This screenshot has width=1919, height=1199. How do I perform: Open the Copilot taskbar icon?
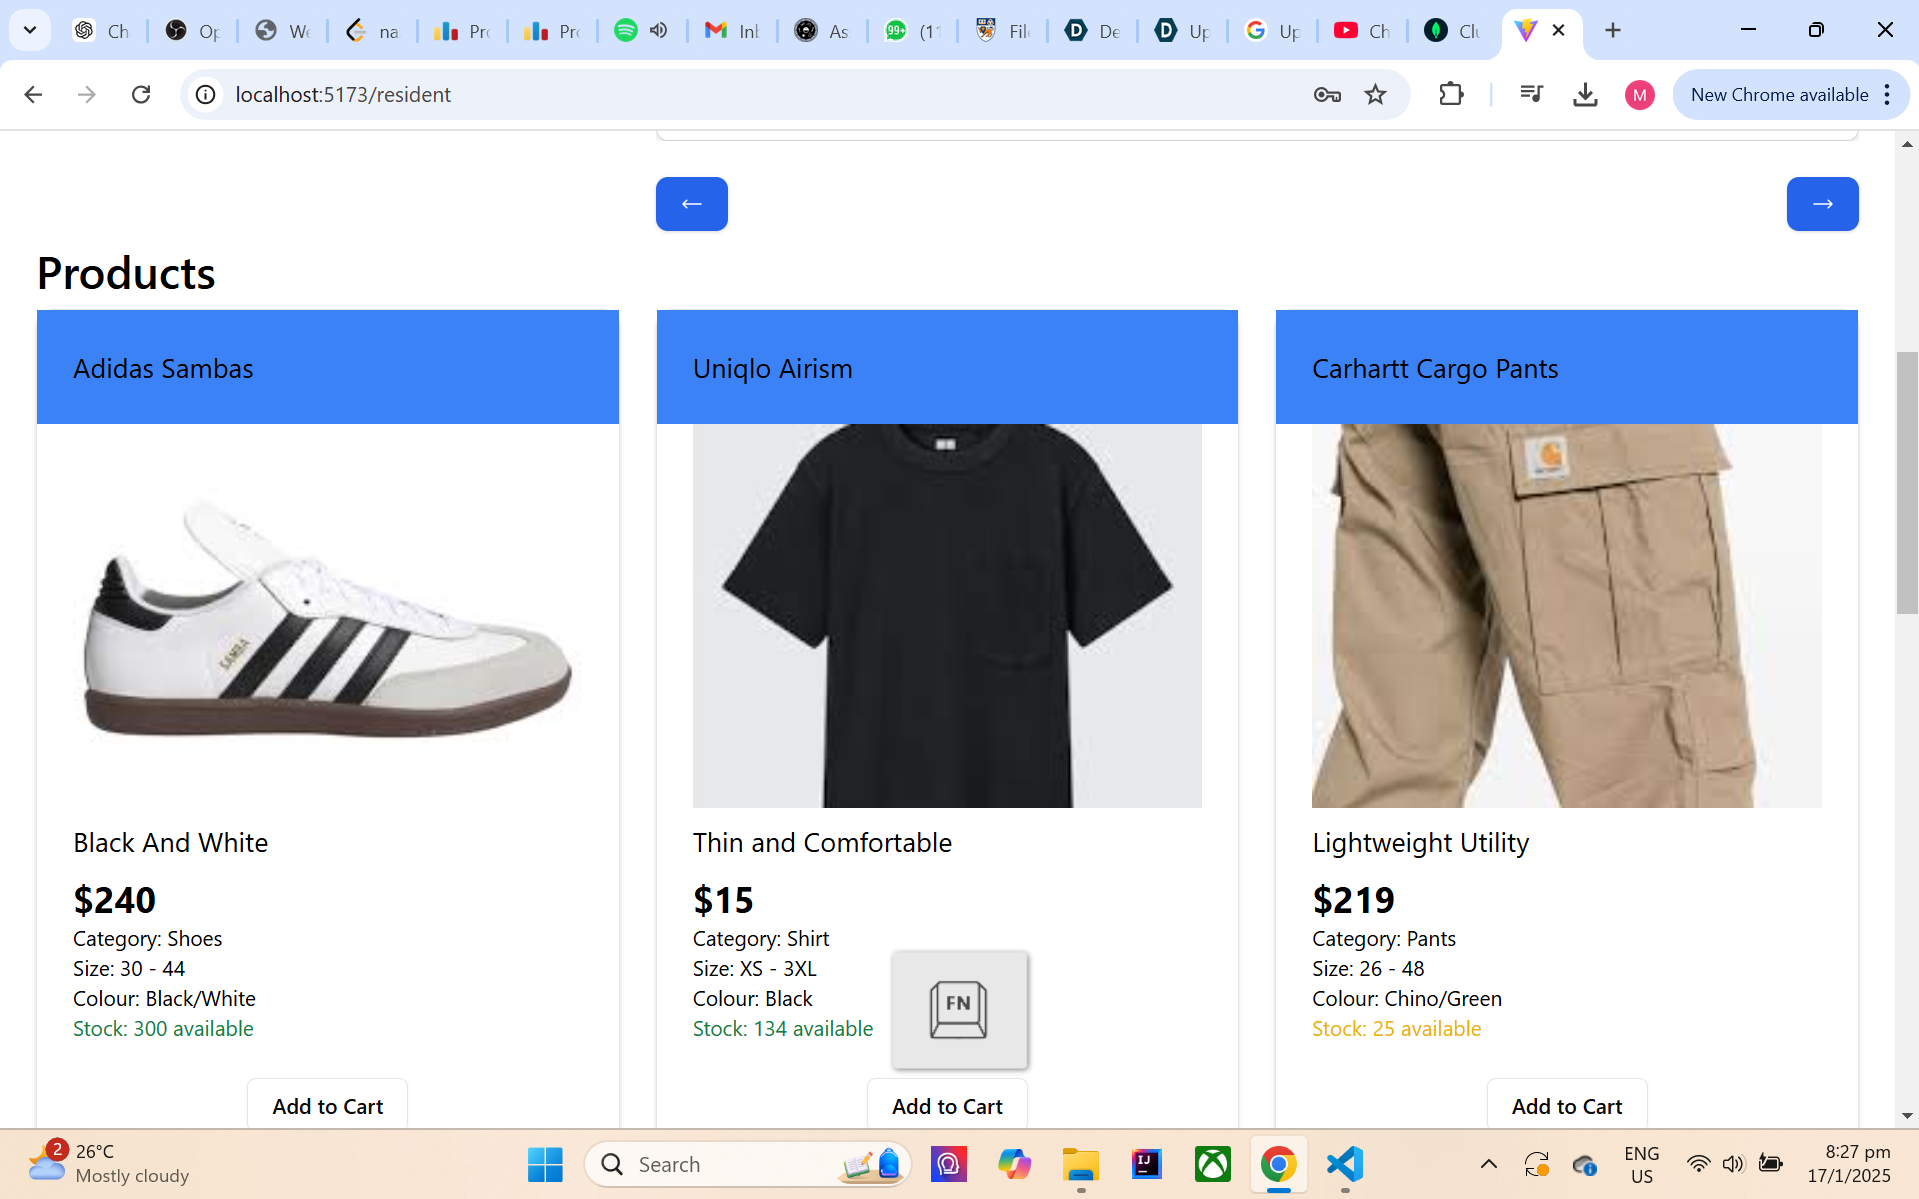point(1014,1164)
